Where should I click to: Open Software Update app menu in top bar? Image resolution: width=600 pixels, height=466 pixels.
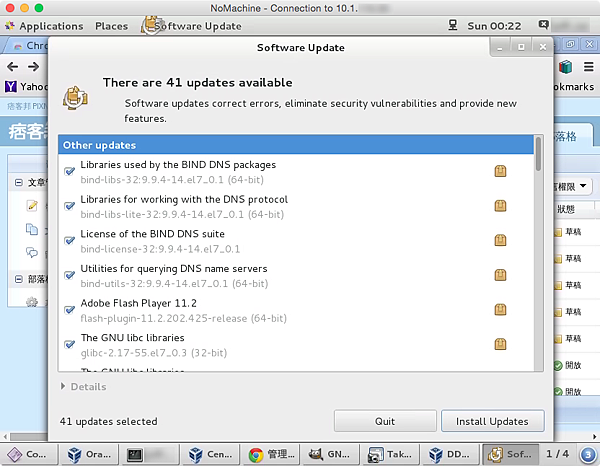(191, 26)
